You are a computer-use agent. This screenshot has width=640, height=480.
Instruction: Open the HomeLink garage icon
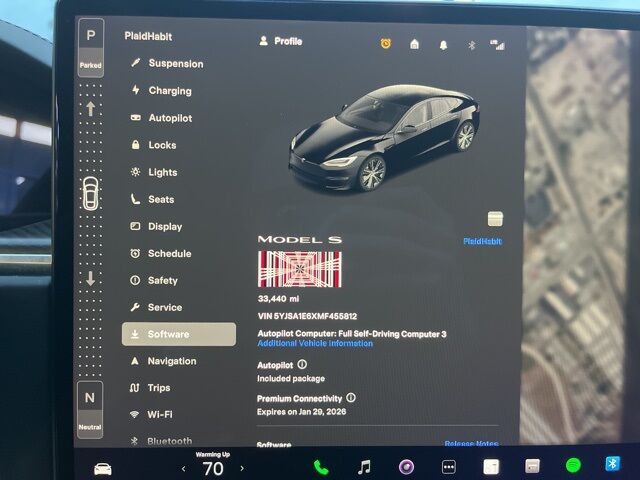click(x=414, y=45)
